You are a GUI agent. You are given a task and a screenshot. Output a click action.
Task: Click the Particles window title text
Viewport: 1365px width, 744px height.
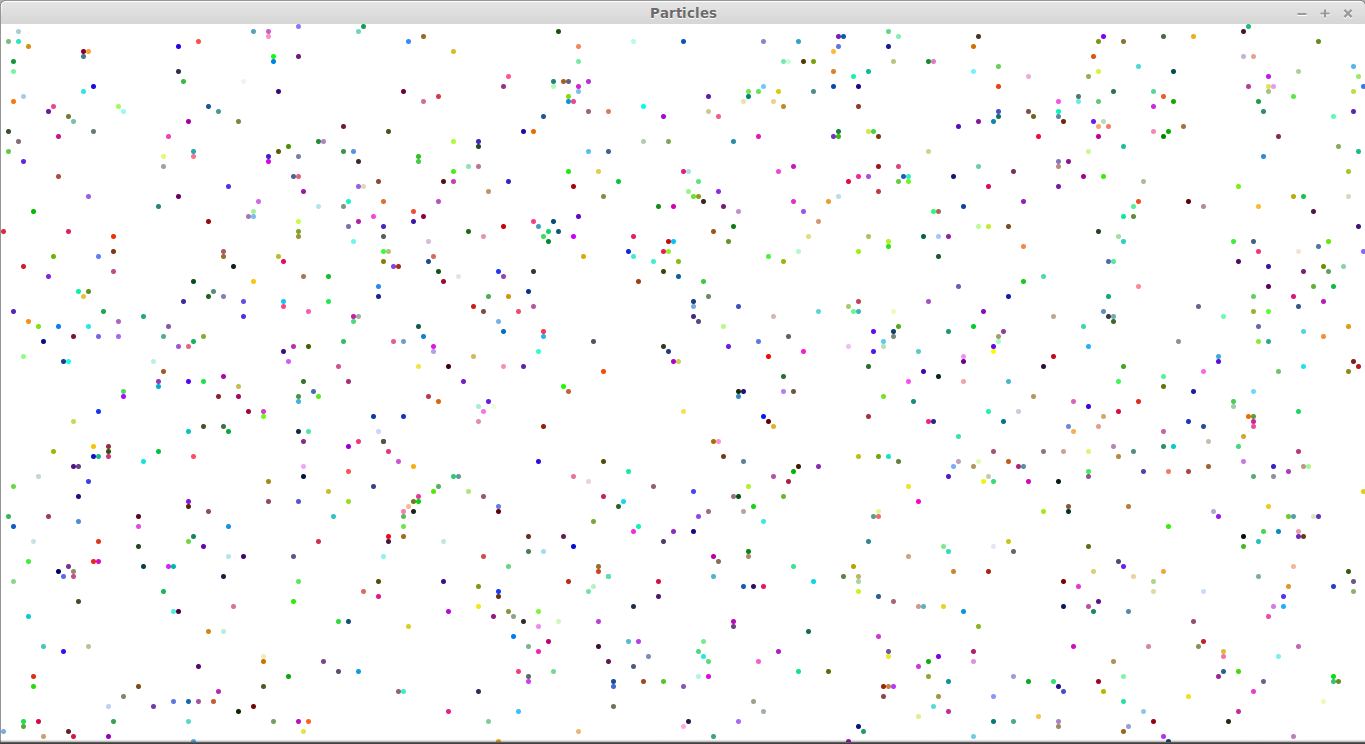[683, 13]
